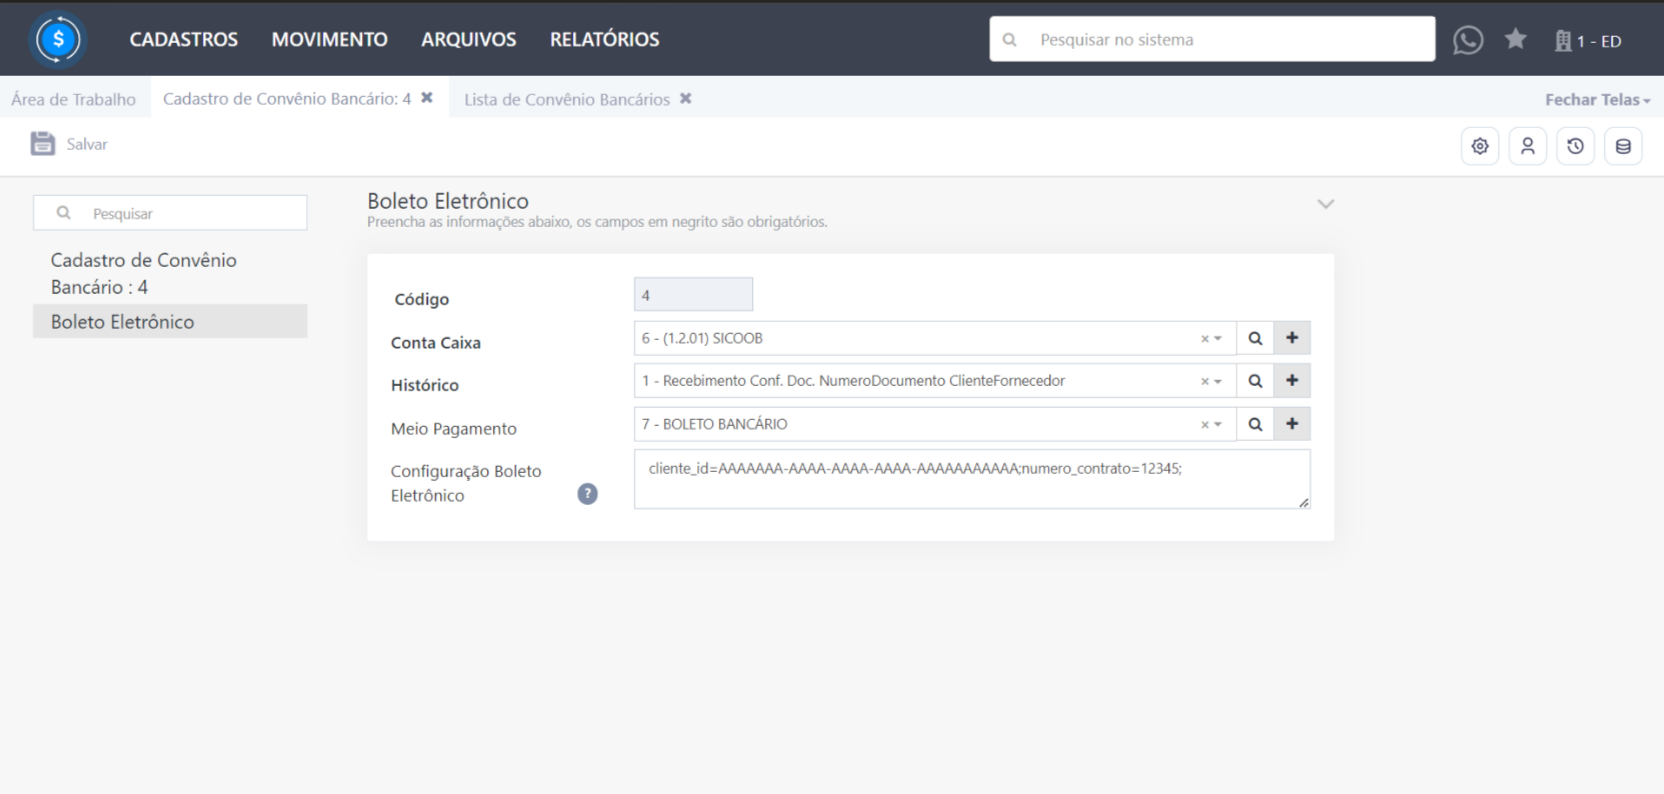Viewport: 1664px width, 794px height.
Task: Clear the Meio Pagamento selection
Action: pyautogui.click(x=1204, y=425)
